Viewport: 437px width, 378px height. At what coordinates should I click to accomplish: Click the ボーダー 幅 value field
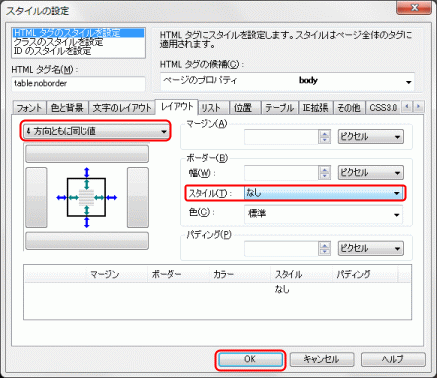click(x=281, y=173)
